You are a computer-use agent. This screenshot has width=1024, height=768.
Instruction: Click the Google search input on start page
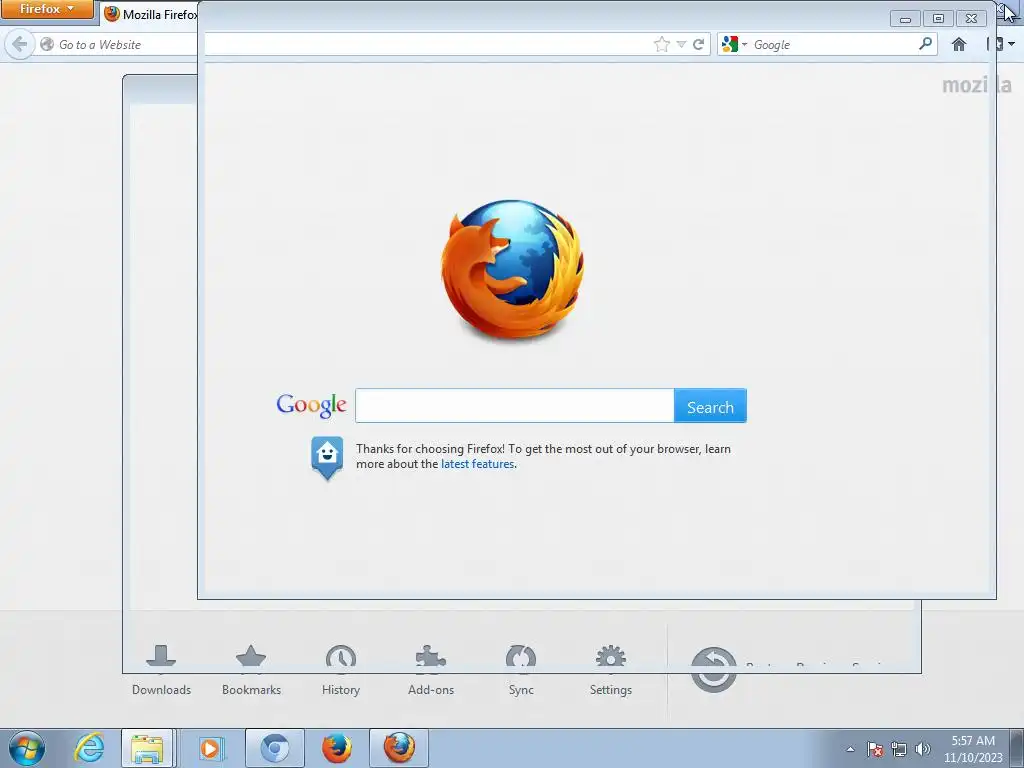[x=515, y=406]
